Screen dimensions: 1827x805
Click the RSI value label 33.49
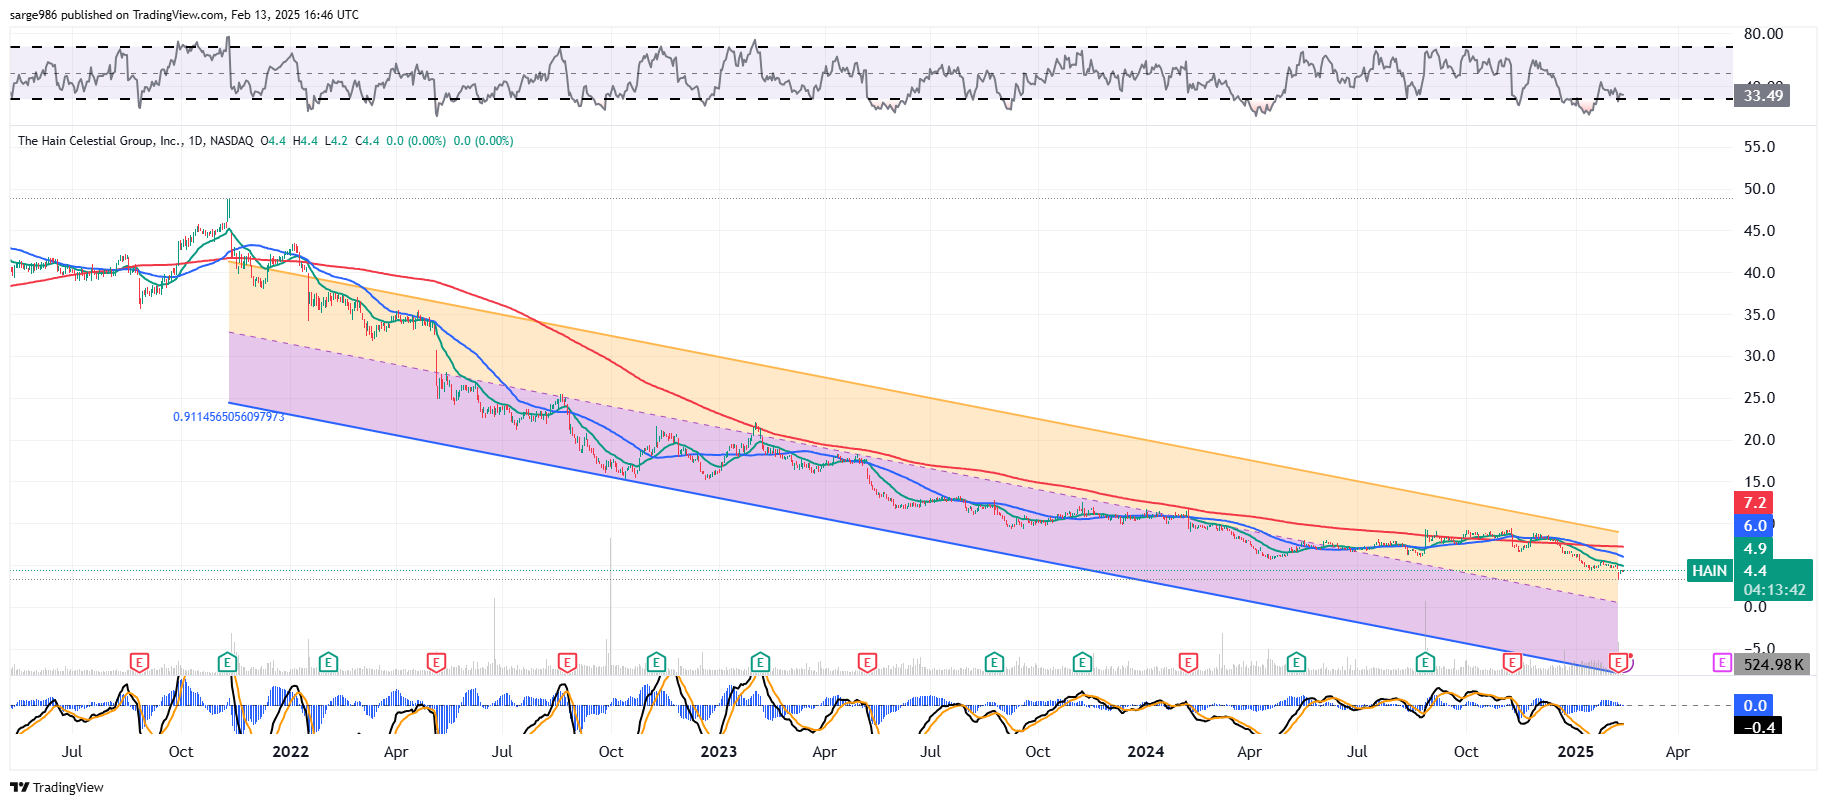(x=1762, y=96)
